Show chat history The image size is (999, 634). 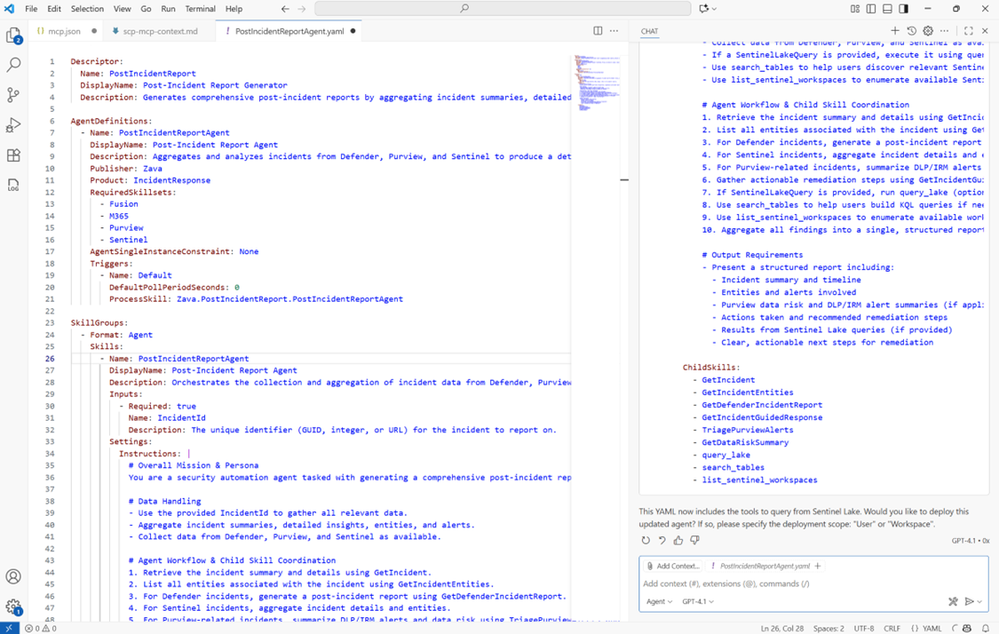[x=911, y=31]
